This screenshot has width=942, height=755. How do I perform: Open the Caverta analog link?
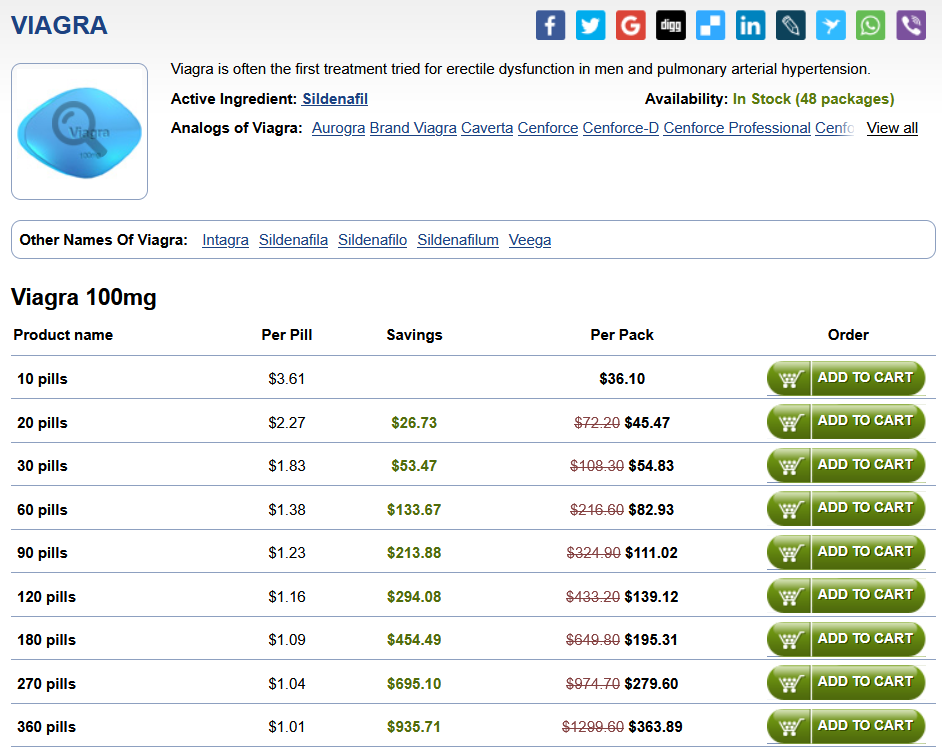487,128
